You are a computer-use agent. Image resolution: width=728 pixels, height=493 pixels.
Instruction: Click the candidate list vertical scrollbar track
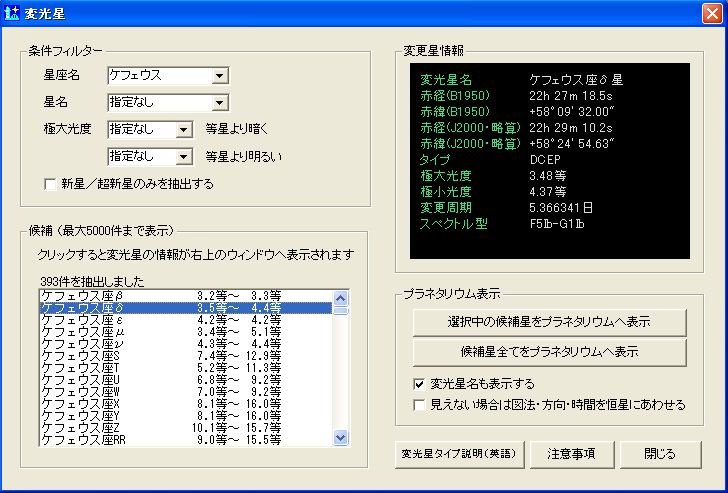pyautogui.click(x=340, y=380)
